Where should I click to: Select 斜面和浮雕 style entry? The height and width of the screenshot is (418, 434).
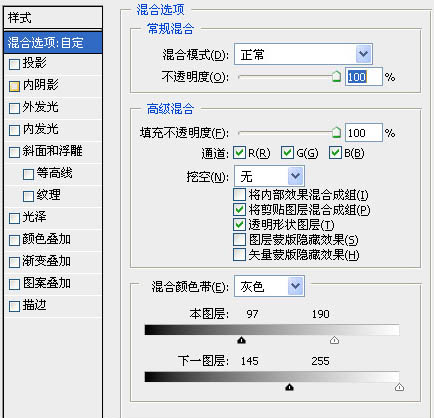53,152
